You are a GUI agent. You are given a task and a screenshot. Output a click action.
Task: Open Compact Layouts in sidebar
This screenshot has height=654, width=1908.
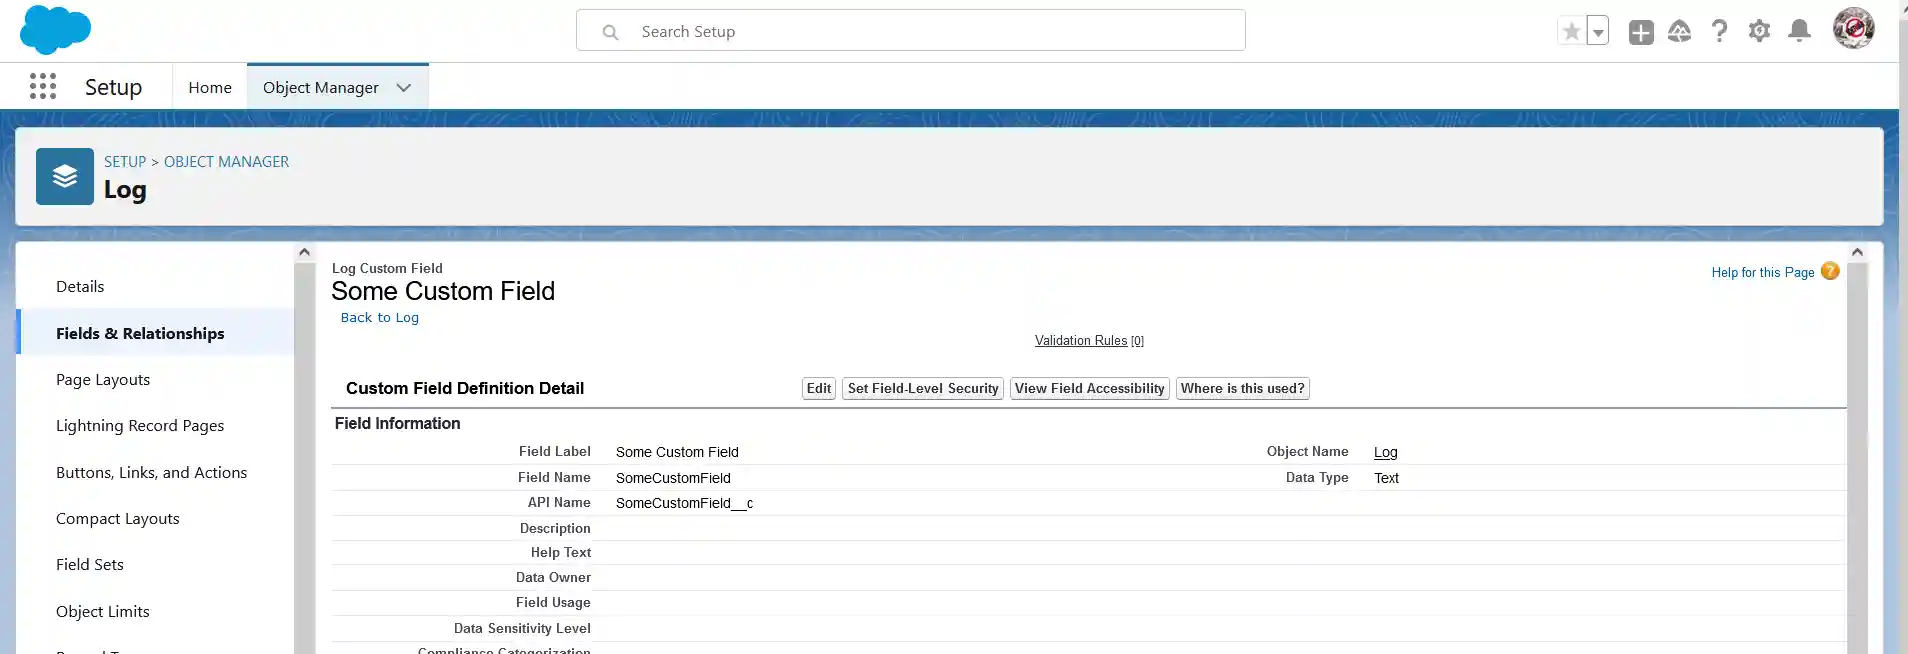click(118, 519)
